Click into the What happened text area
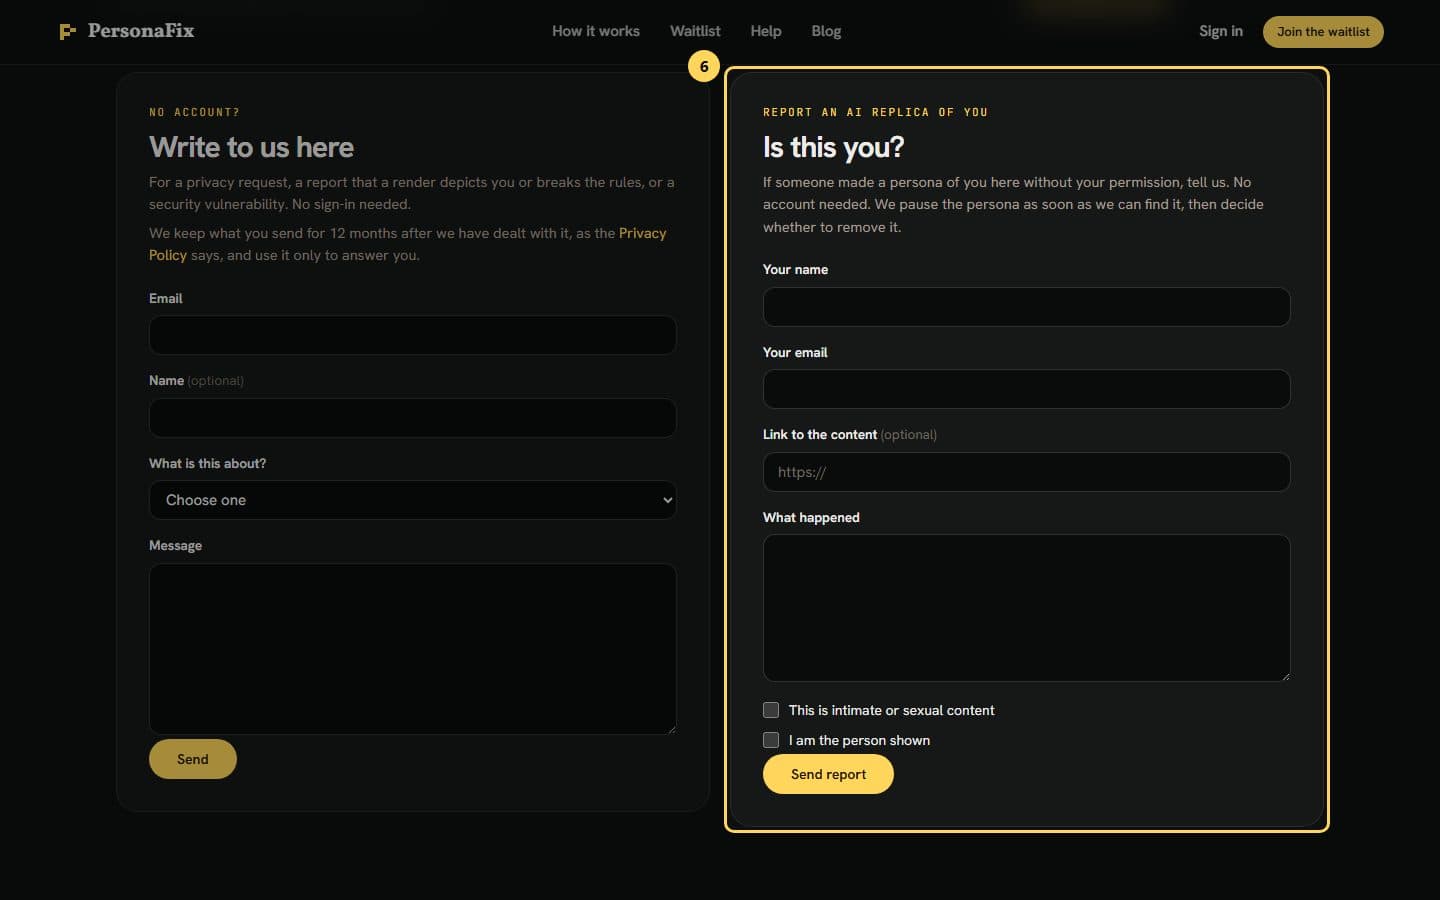Viewport: 1440px width, 900px height. (1027, 608)
